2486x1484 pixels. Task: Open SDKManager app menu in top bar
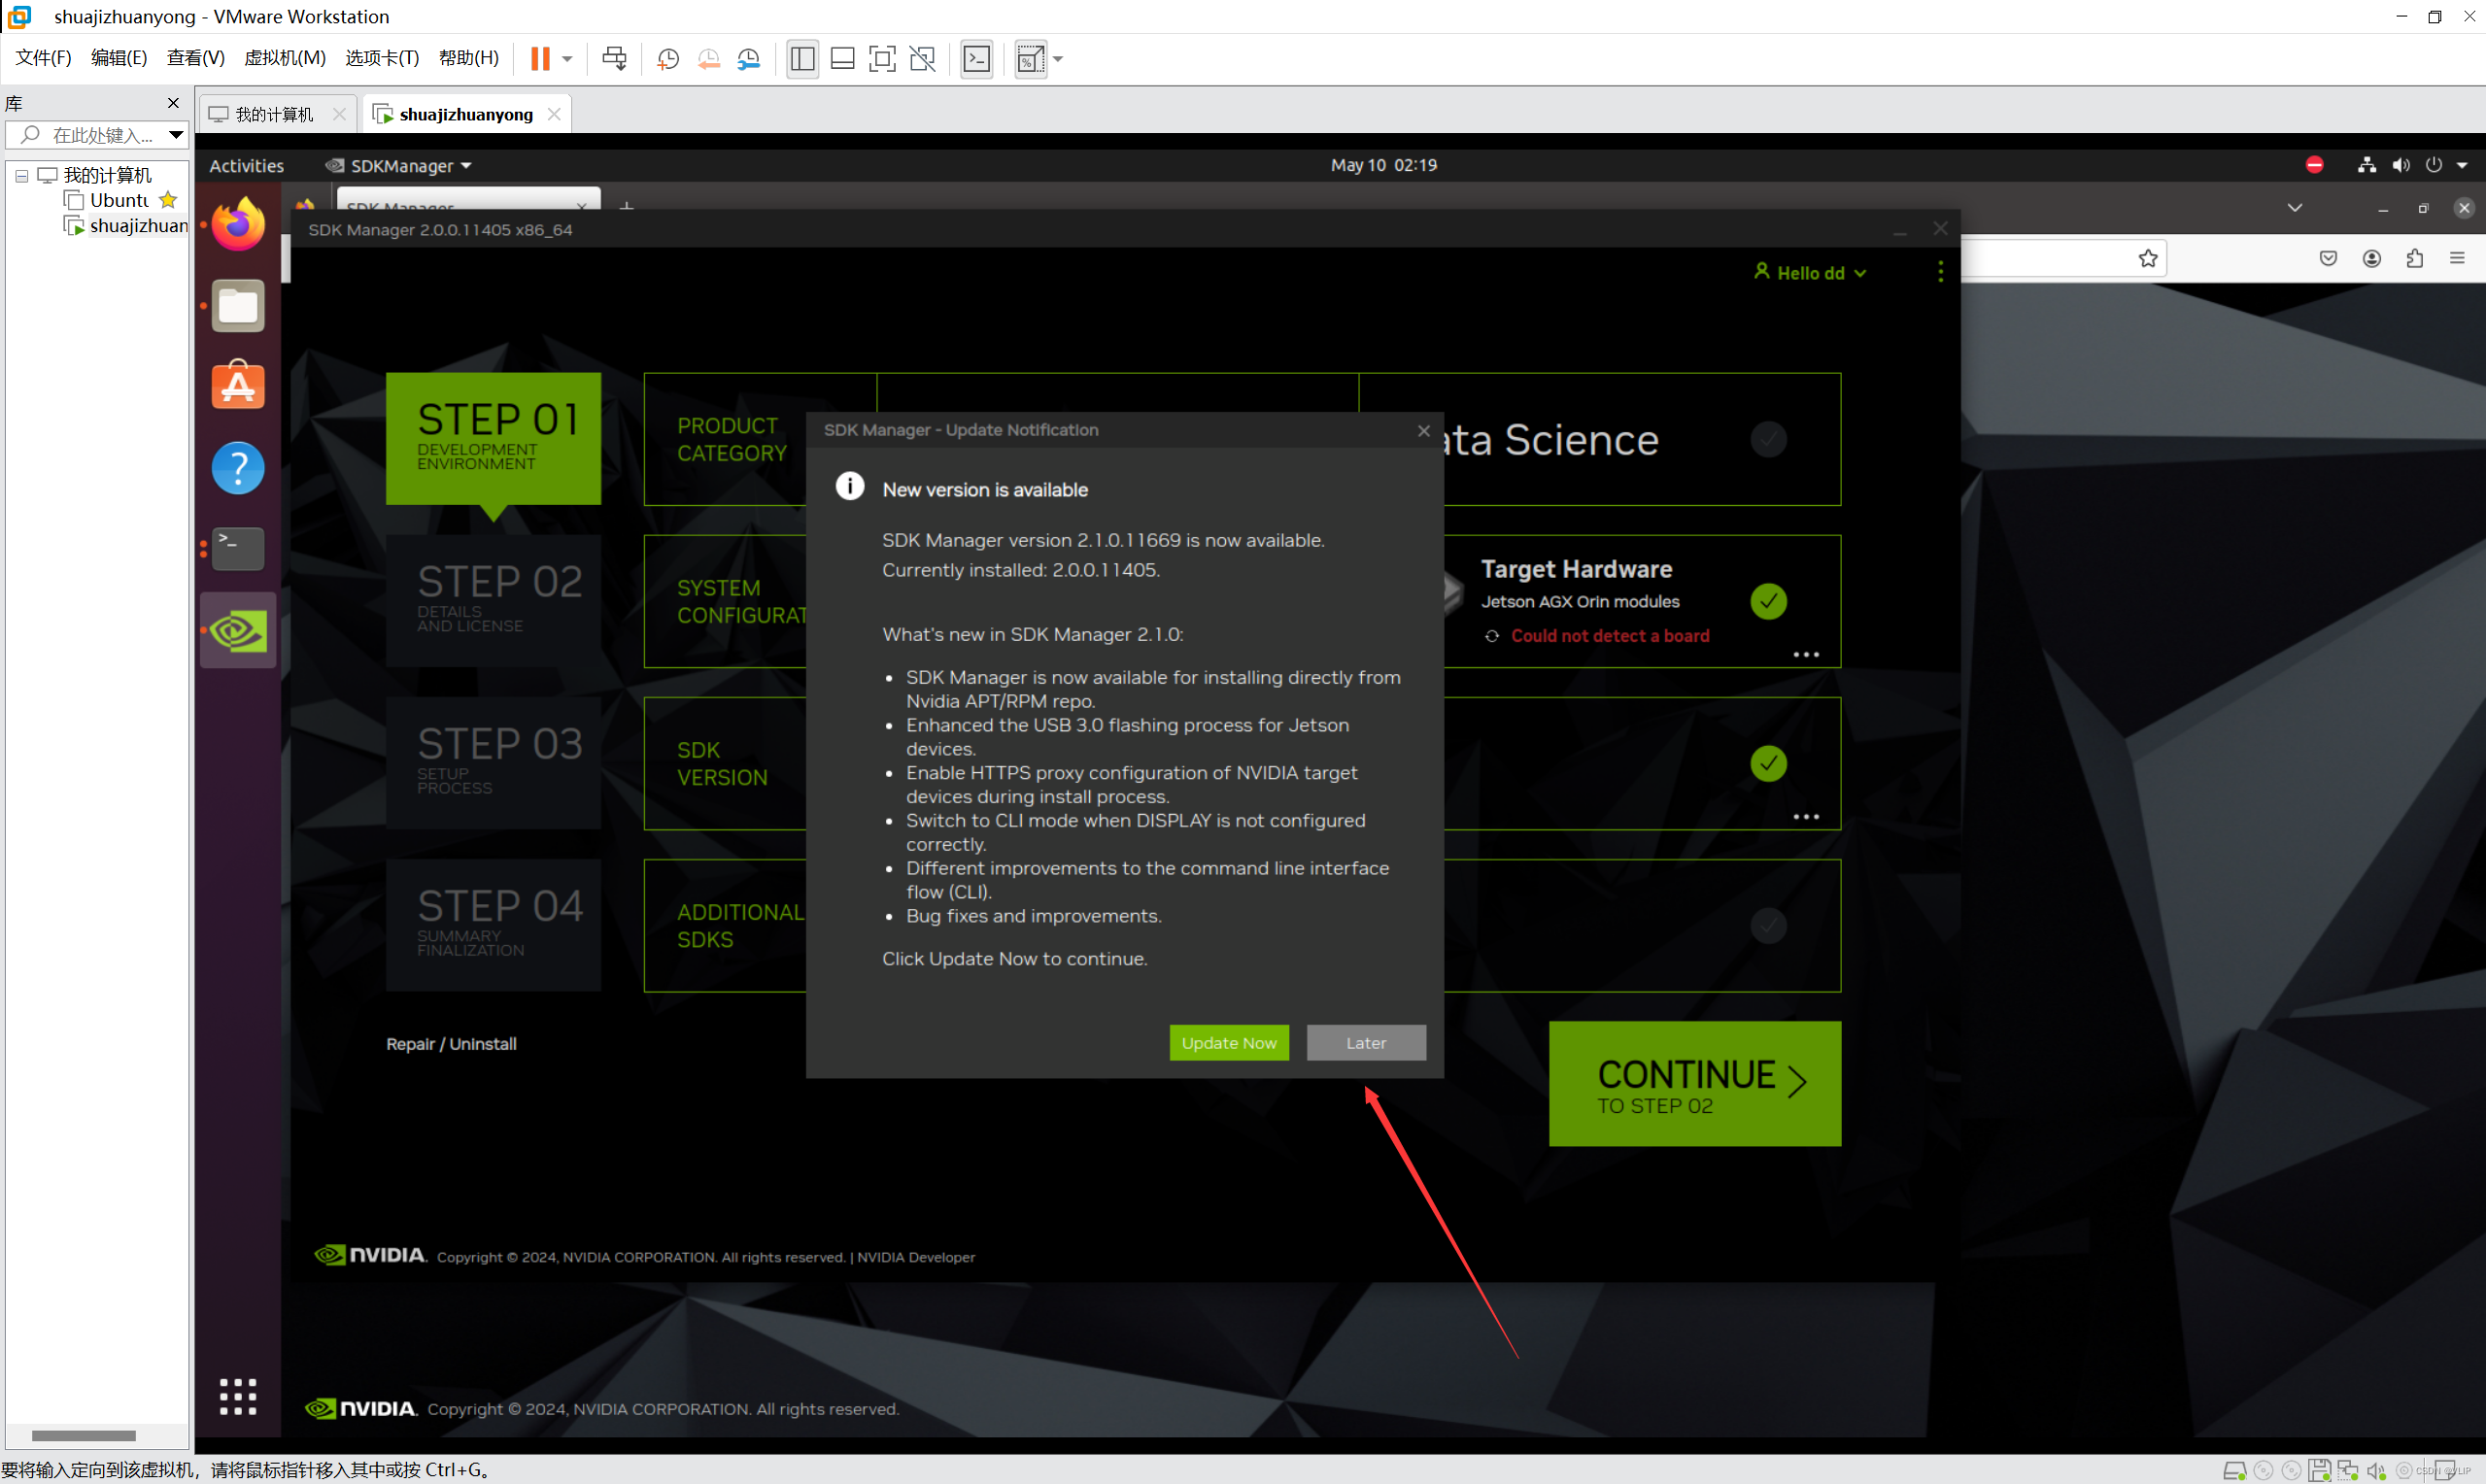click(x=401, y=166)
